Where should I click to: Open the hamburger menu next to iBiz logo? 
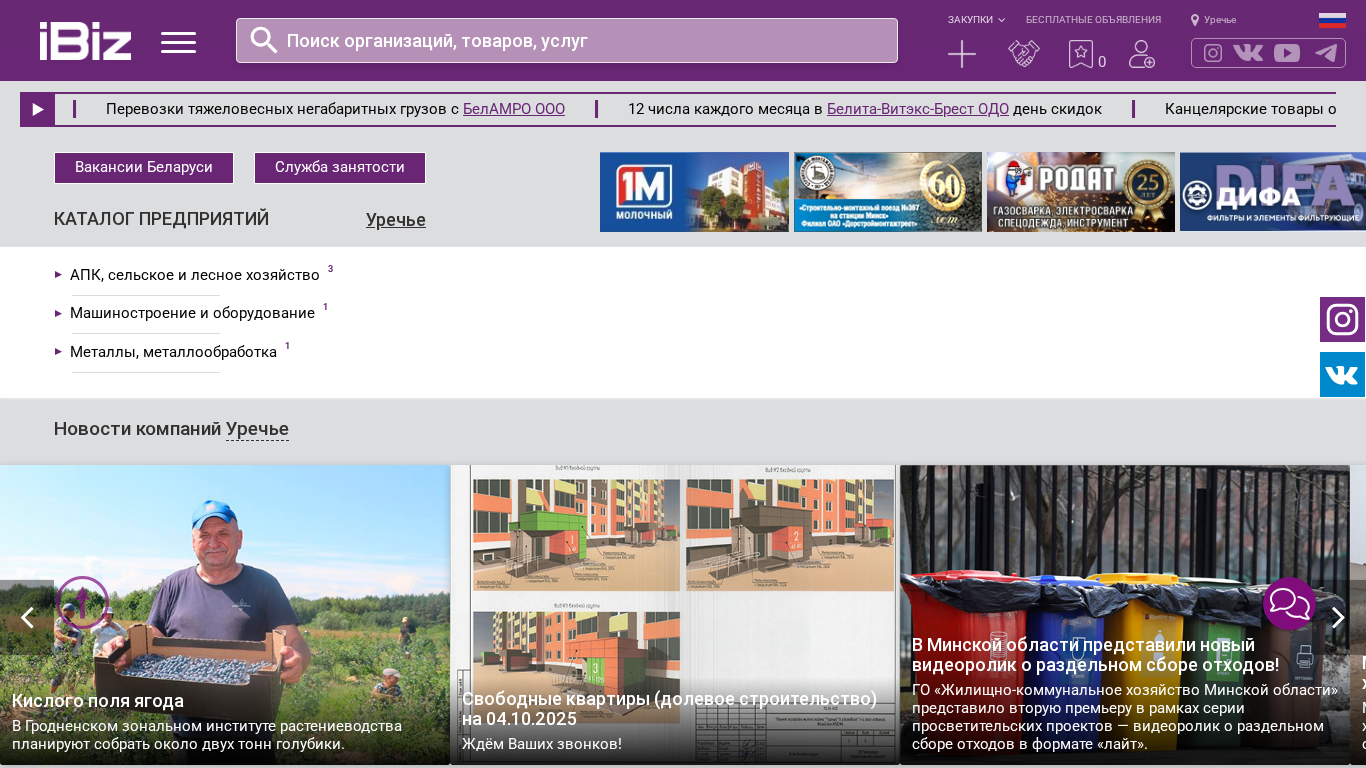pyautogui.click(x=178, y=42)
